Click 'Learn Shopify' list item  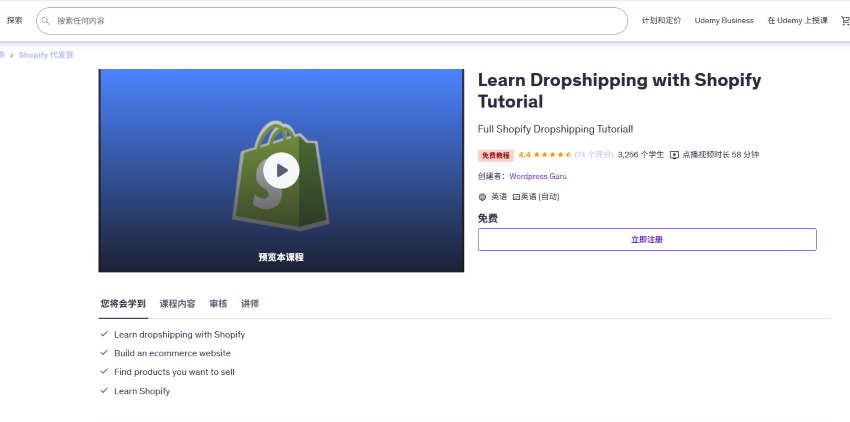141,391
